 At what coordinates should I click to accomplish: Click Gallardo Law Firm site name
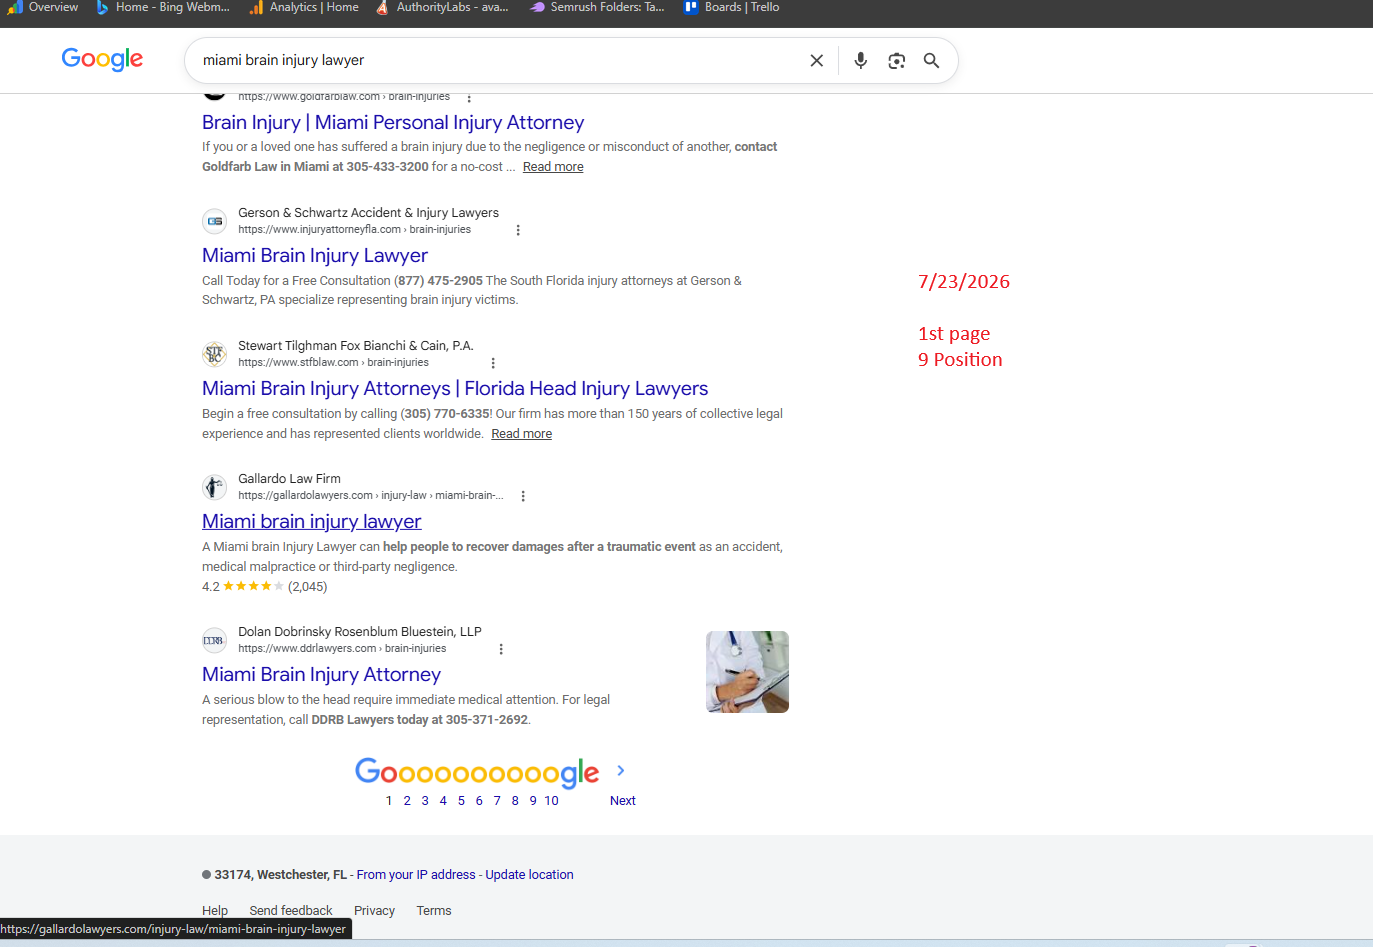289,479
